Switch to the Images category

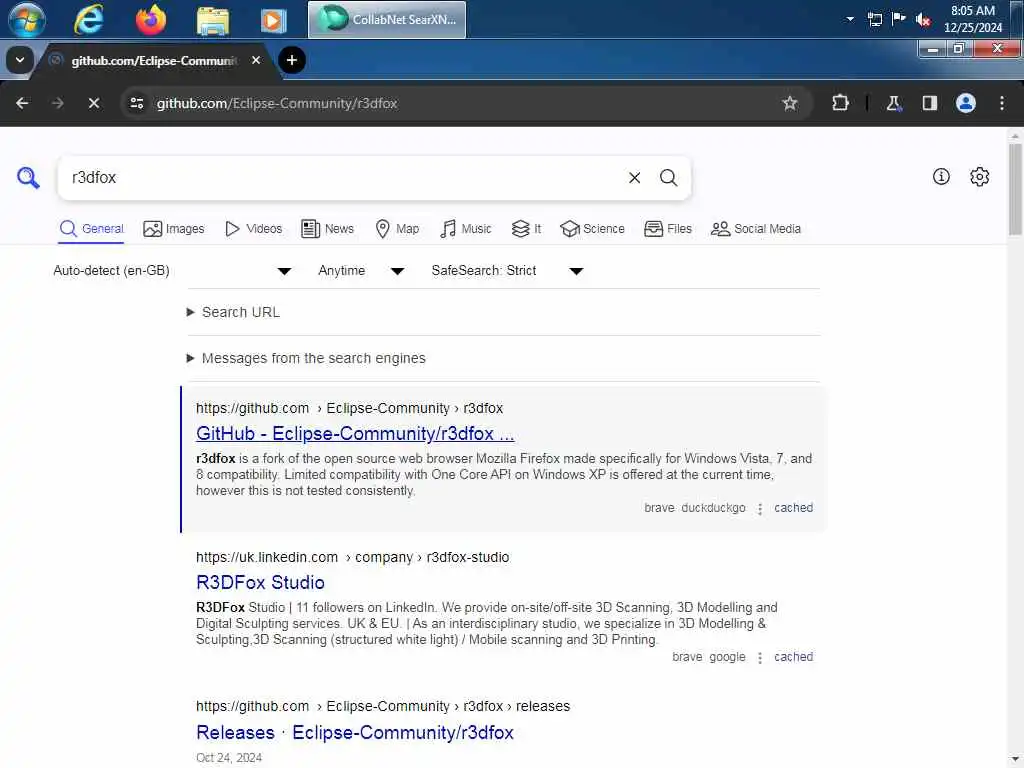pos(174,229)
